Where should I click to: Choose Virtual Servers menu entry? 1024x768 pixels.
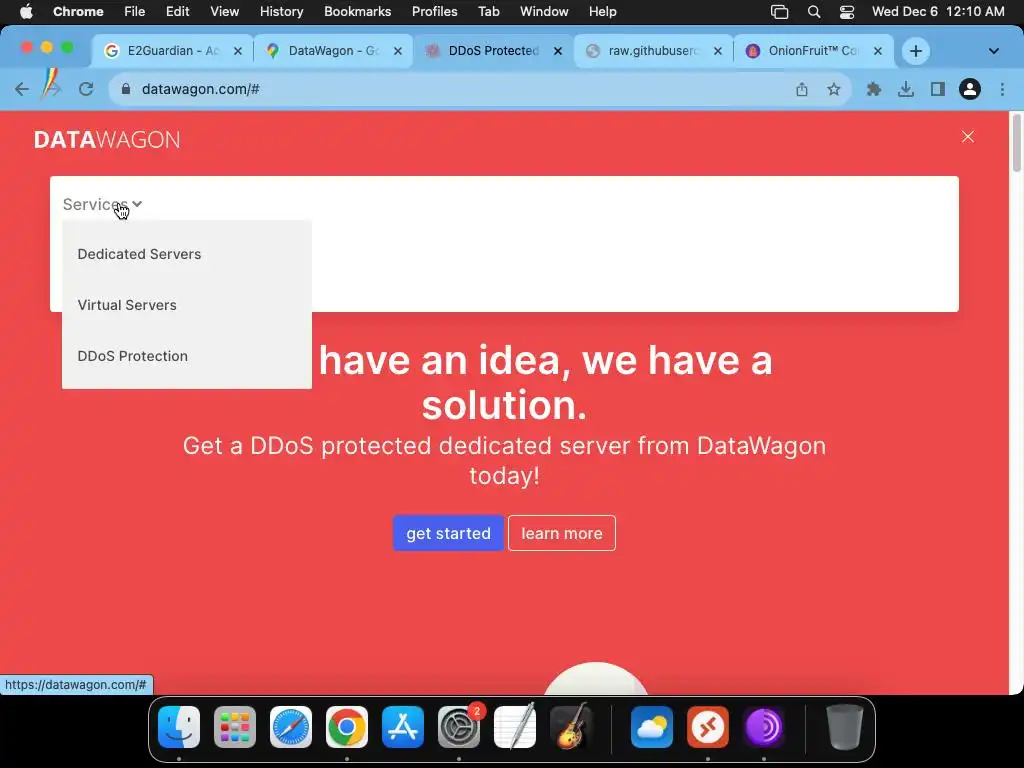[x=127, y=305]
